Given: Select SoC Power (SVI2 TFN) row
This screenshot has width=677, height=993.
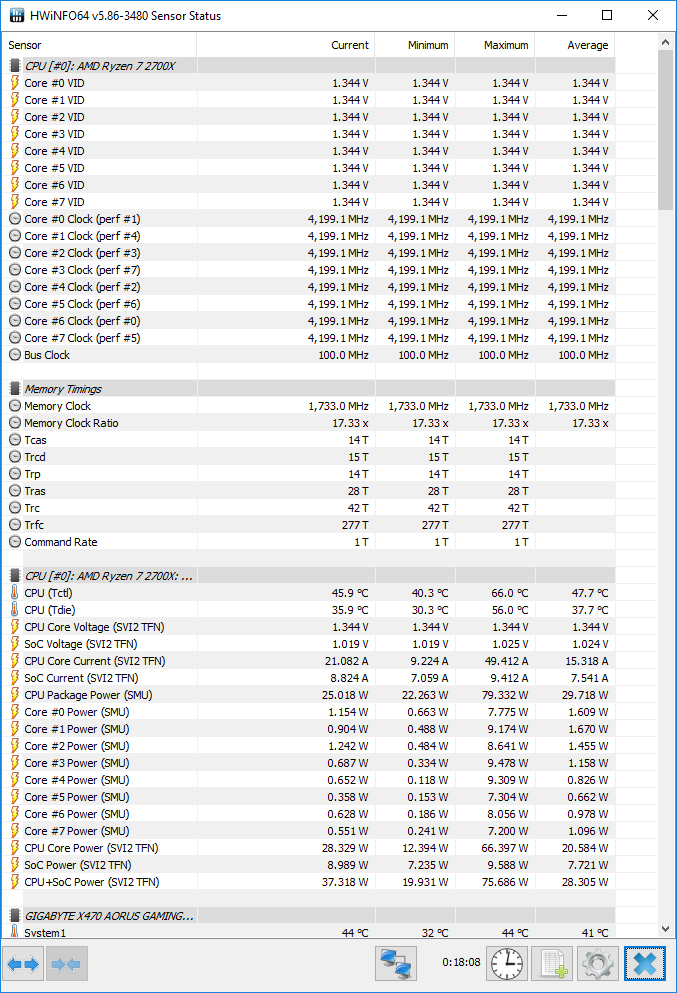Looking at the screenshot, I should coord(308,865).
